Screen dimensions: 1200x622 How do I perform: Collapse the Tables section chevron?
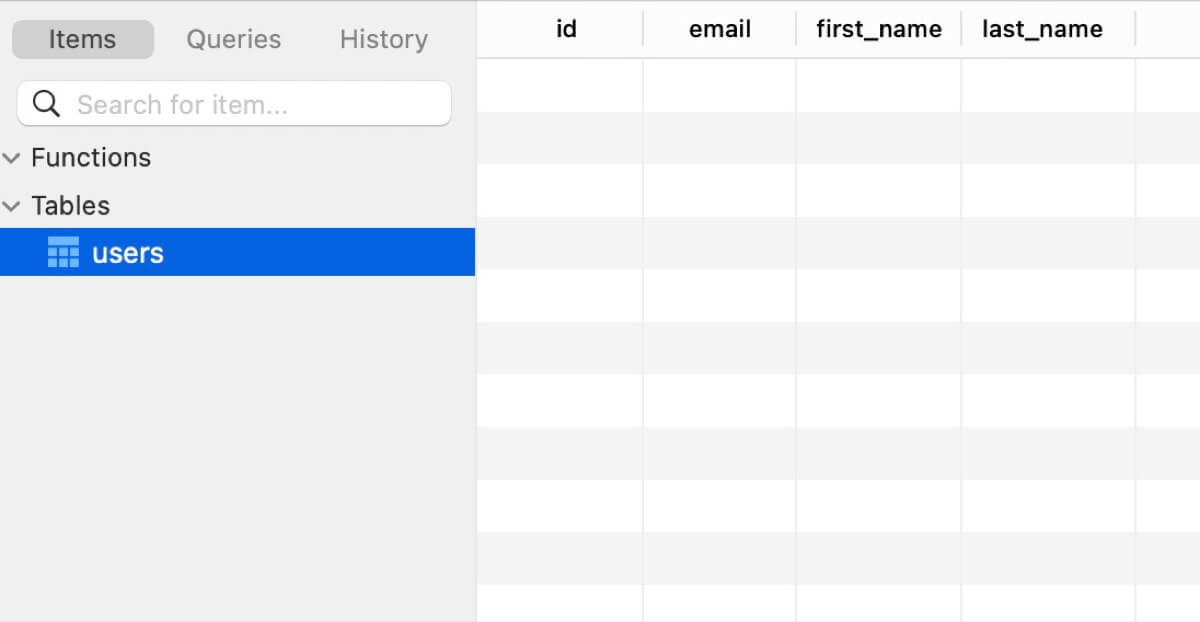[x=12, y=206]
